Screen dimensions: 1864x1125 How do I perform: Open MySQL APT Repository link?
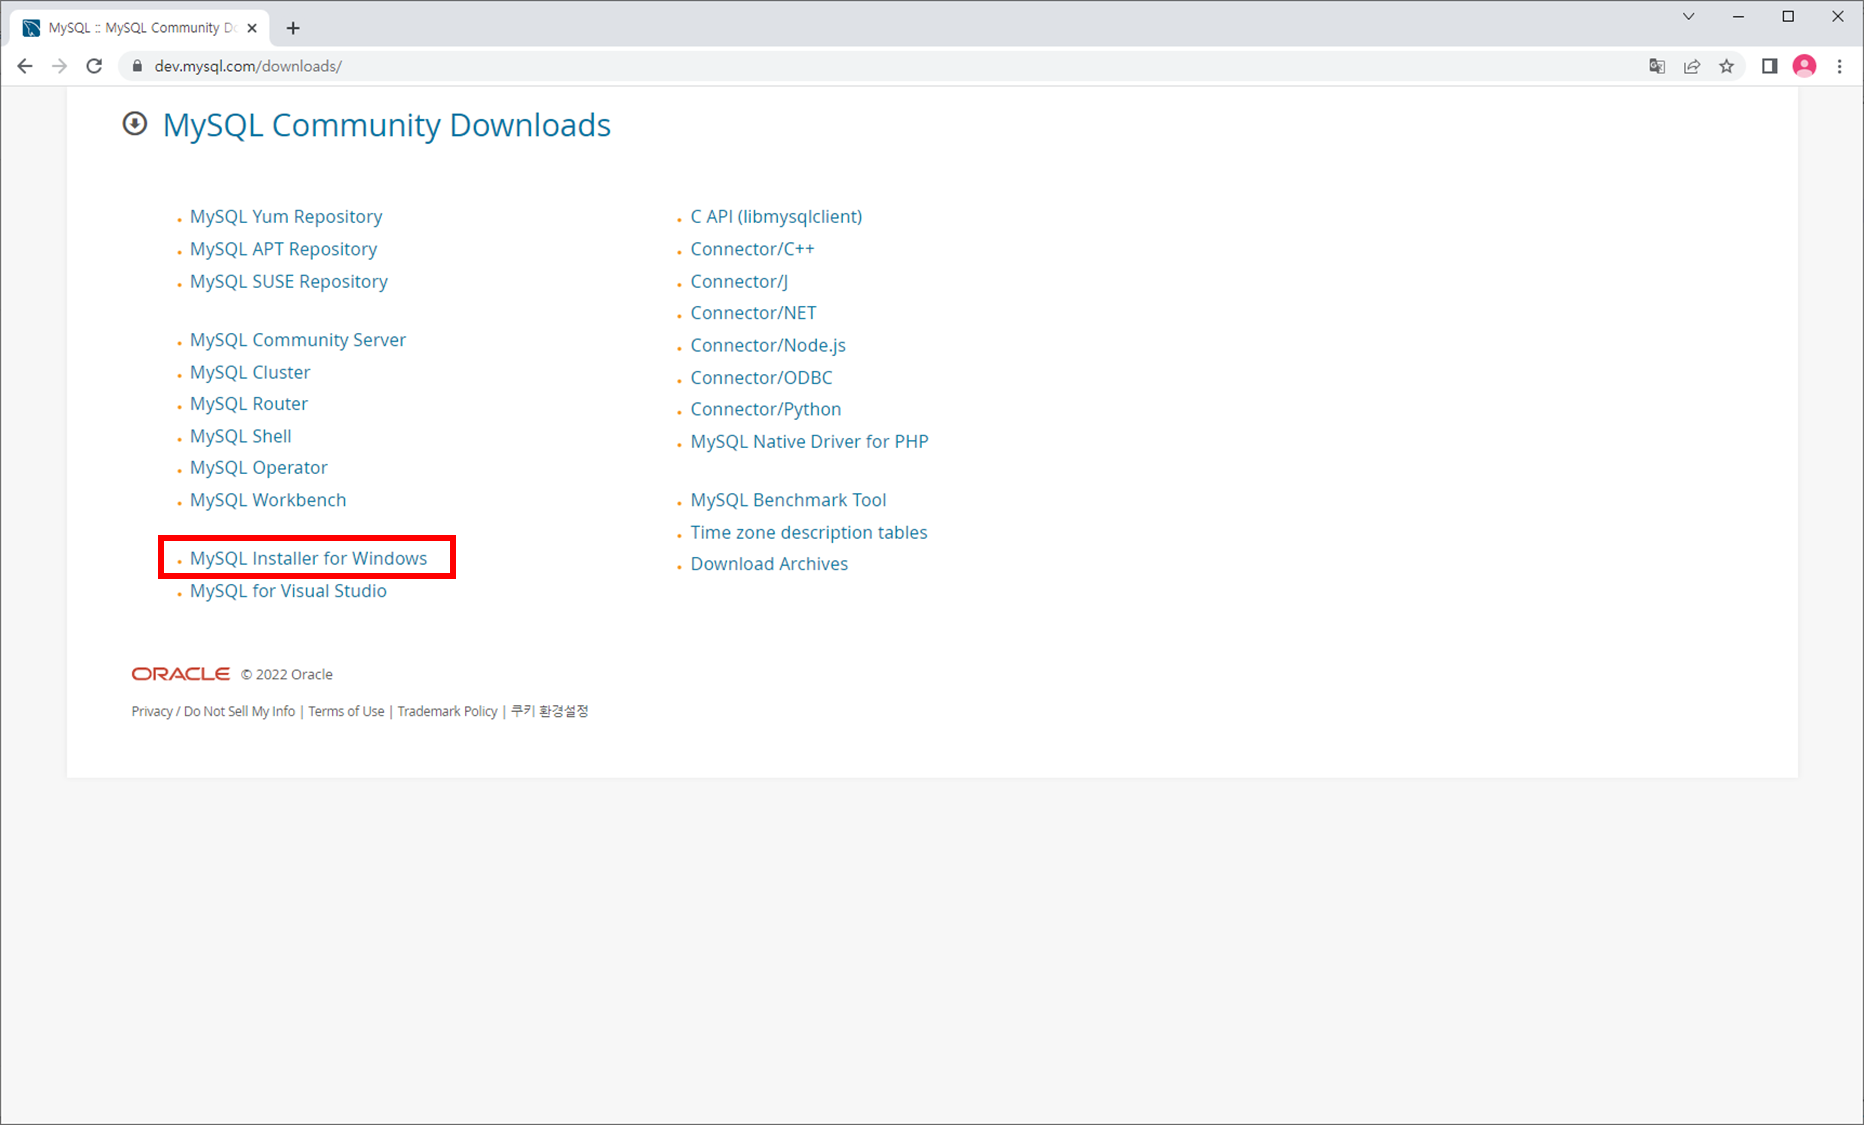point(283,249)
